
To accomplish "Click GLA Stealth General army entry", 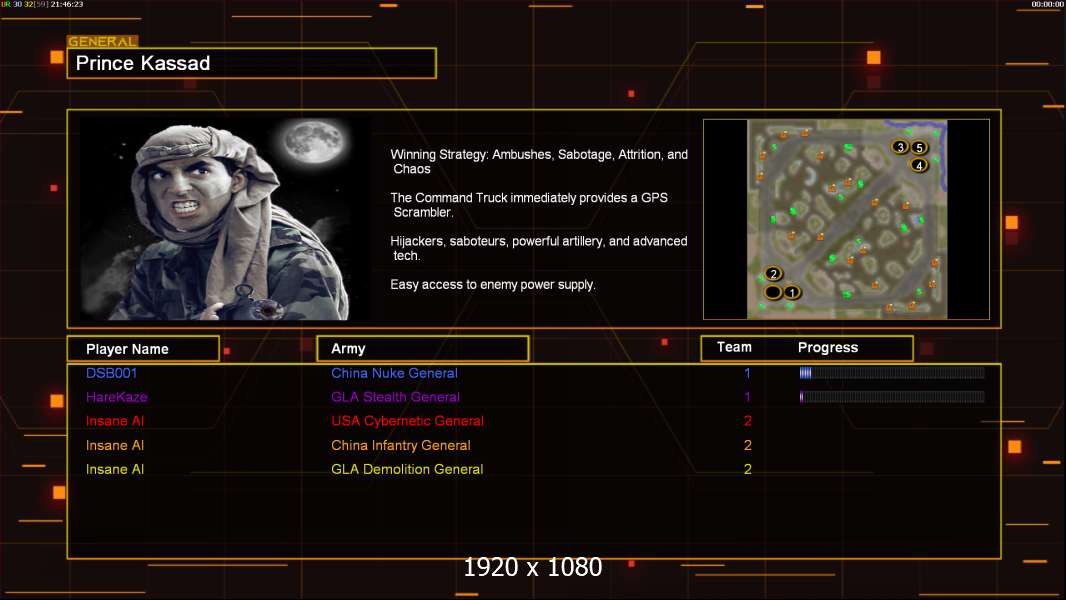I will [x=395, y=397].
